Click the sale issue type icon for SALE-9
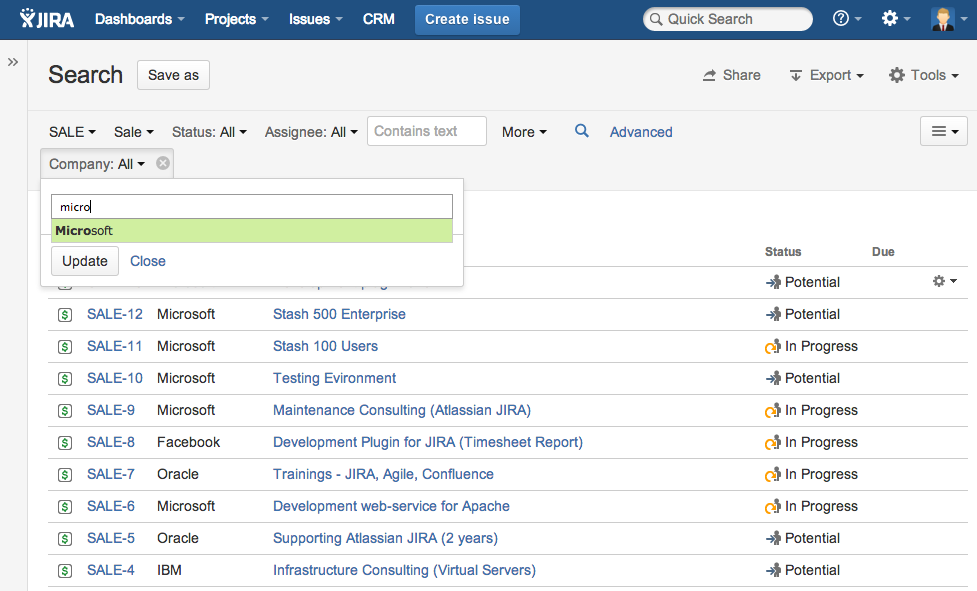977x591 pixels. [x=65, y=411]
